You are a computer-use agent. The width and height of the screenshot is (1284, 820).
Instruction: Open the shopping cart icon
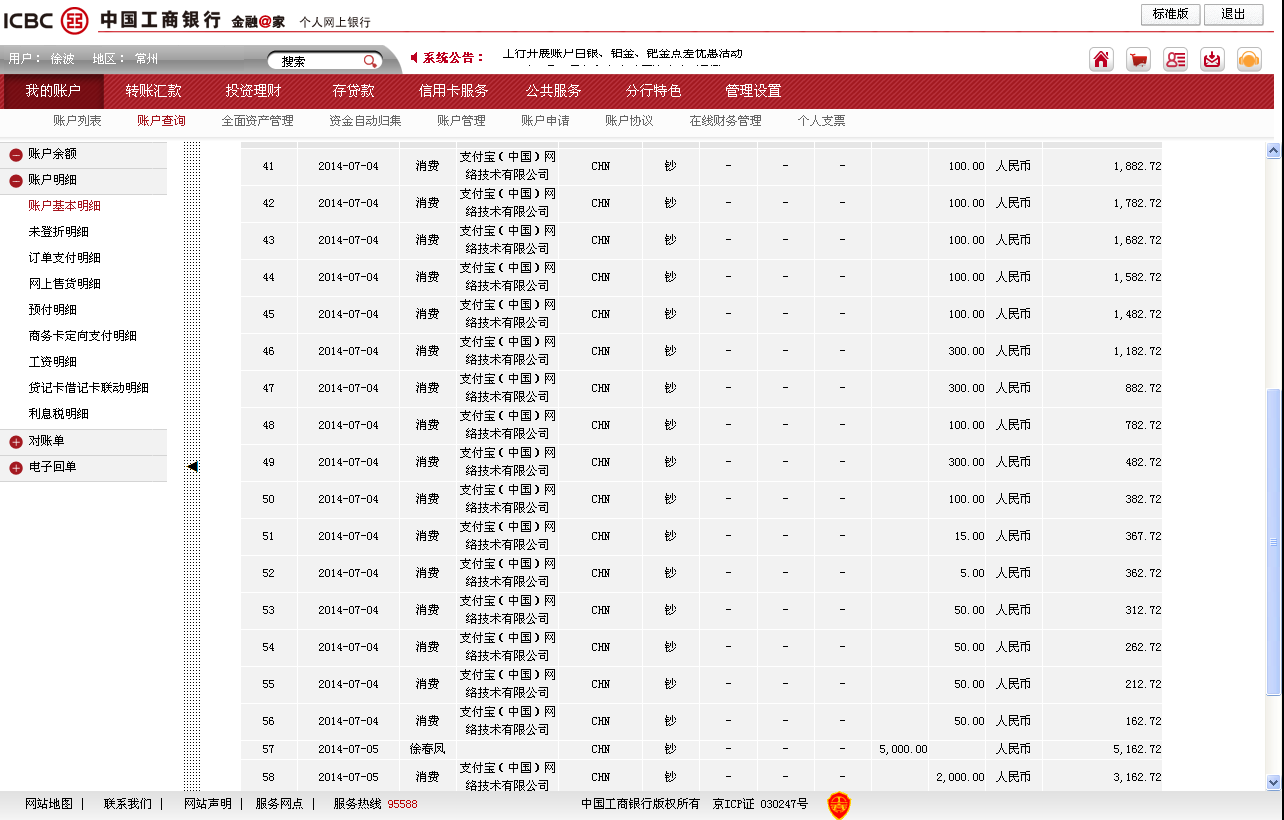tap(1138, 59)
